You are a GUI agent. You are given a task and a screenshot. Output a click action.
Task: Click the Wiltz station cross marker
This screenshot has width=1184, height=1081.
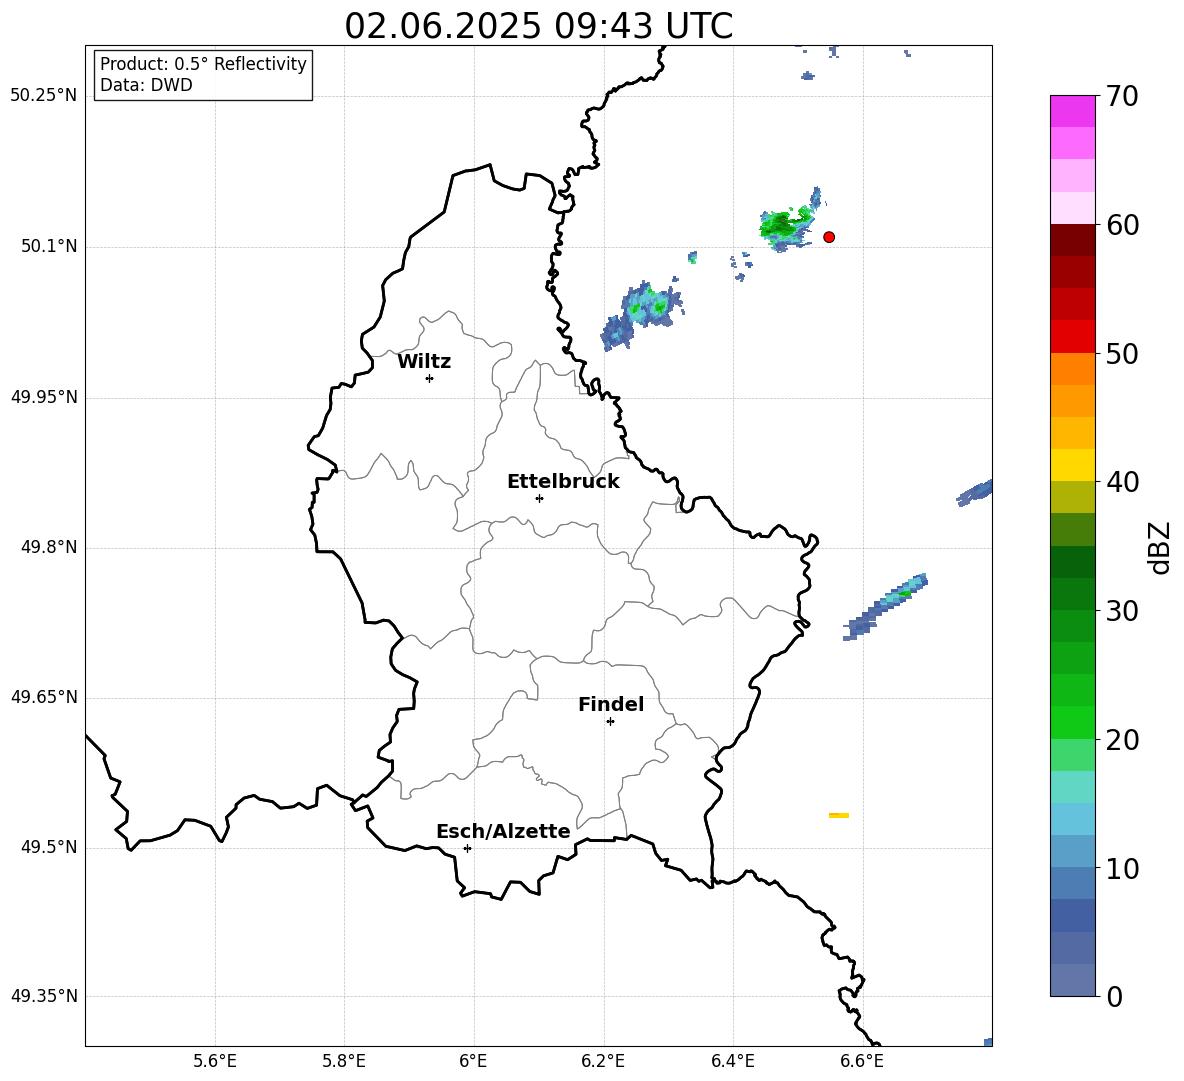(x=430, y=378)
